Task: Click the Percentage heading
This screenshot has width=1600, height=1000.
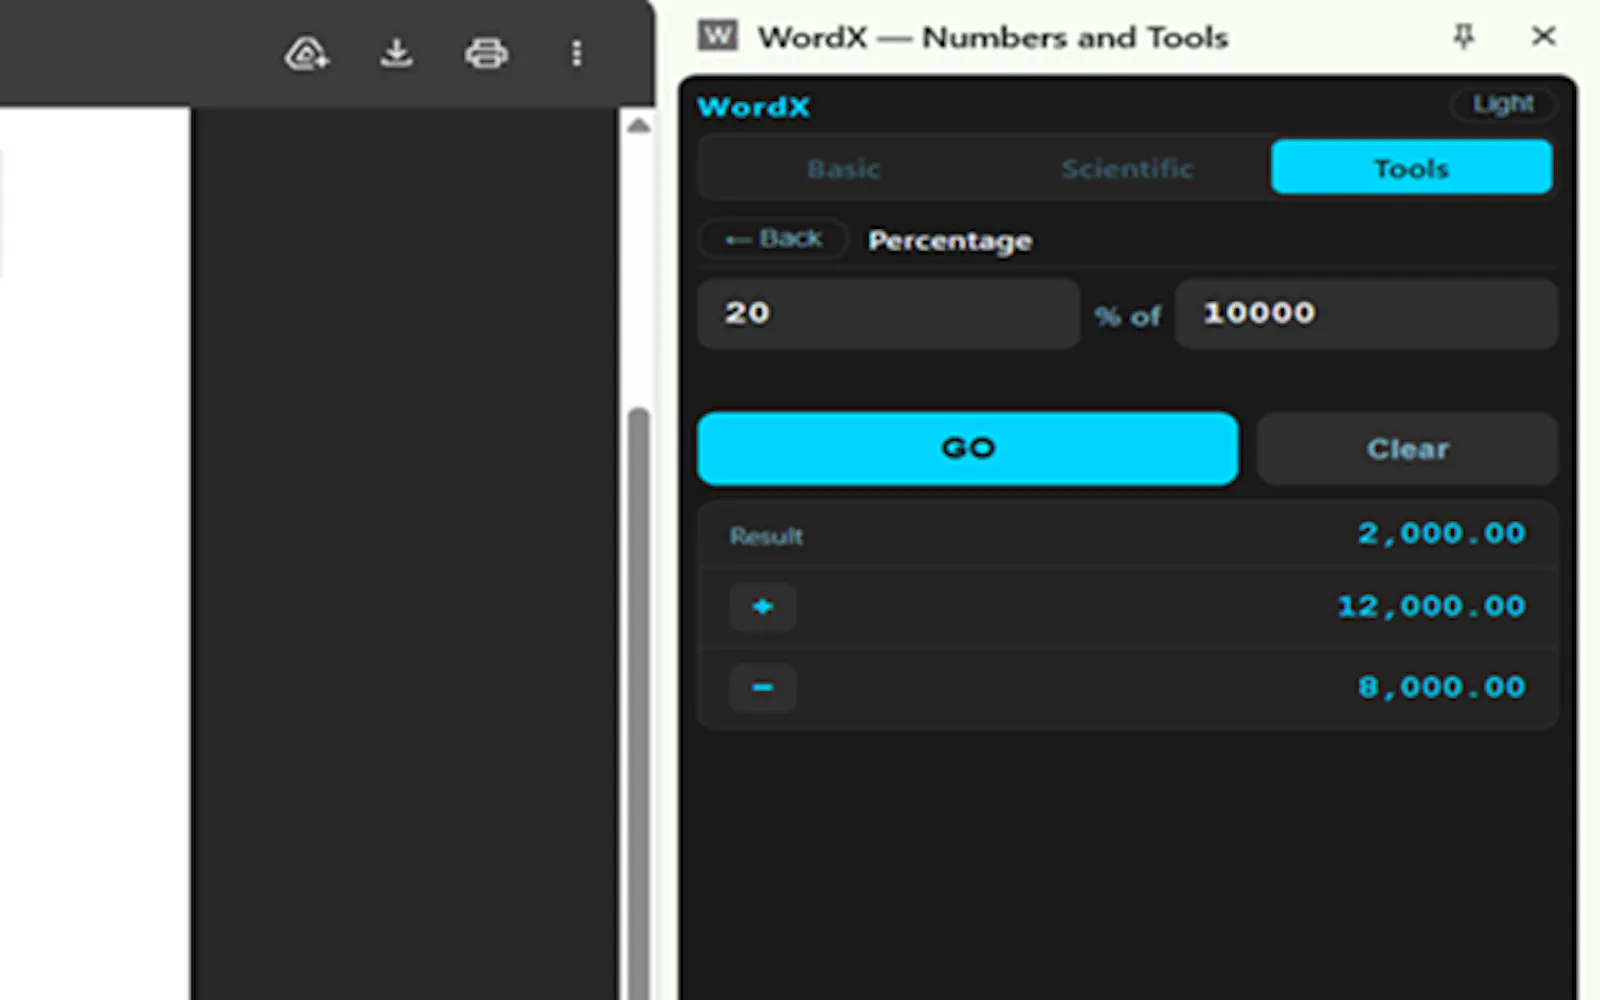Action: tap(950, 241)
